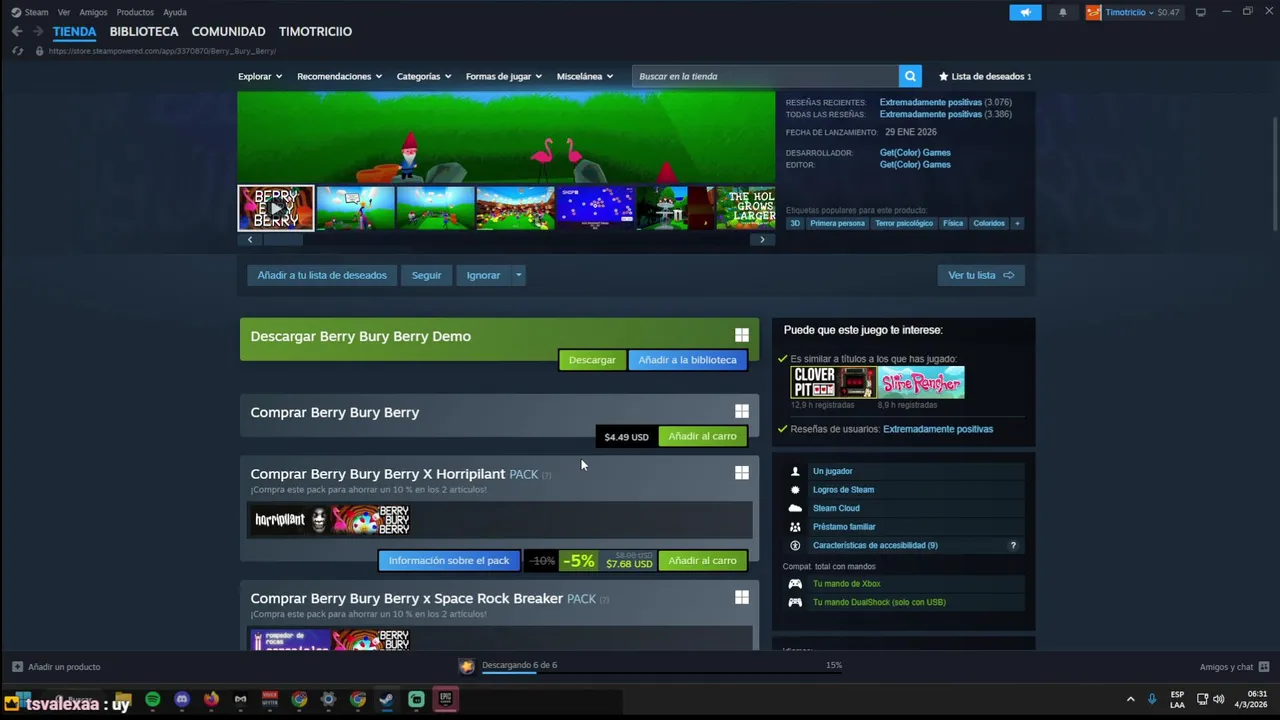This screenshot has height=720, width=1280.
Task: Open Amigos y chat icon
Action: [x=1264, y=667]
